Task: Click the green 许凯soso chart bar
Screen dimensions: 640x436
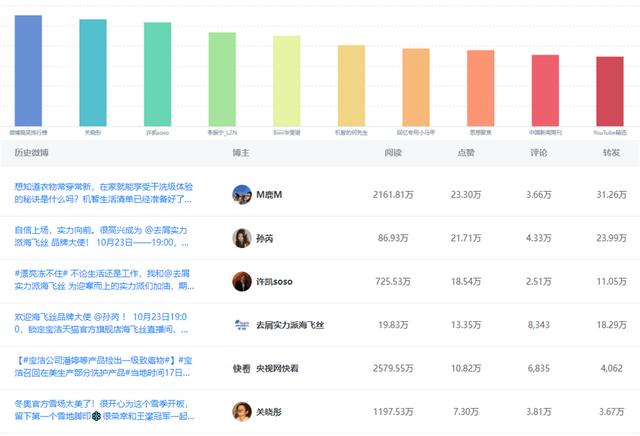Action: tap(157, 74)
